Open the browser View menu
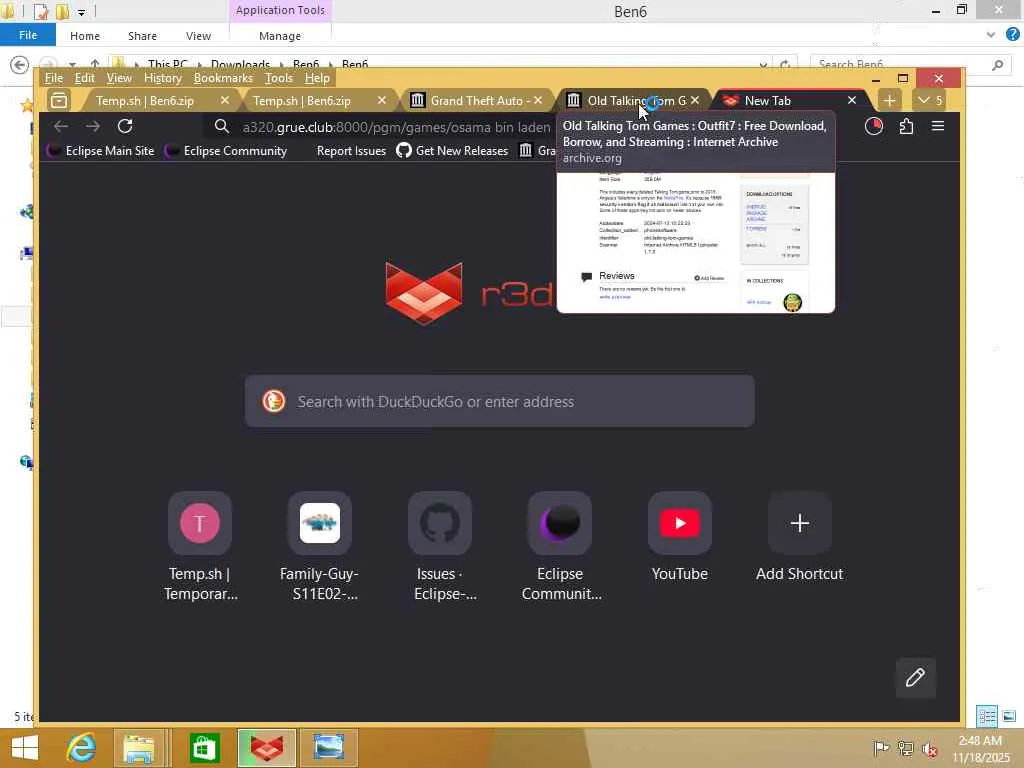 [x=119, y=78]
